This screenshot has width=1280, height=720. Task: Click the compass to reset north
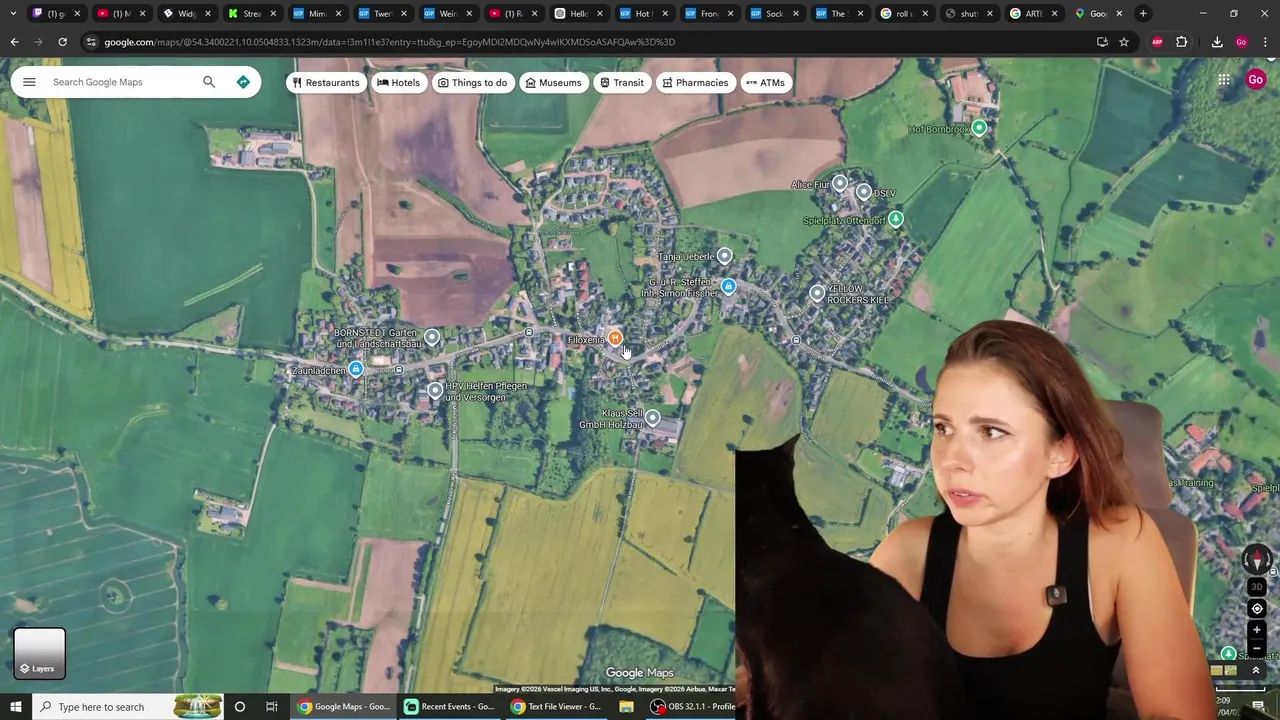coord(1257,560)
